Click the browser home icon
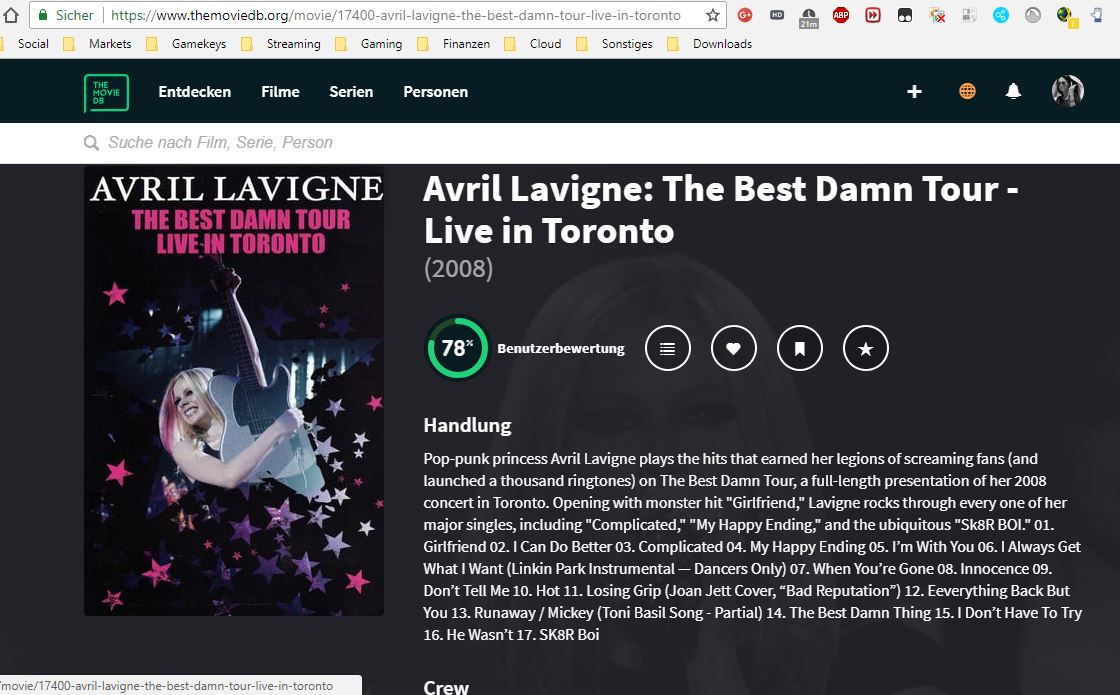Viewport: 1120px width, 695px height. point(11,14)
